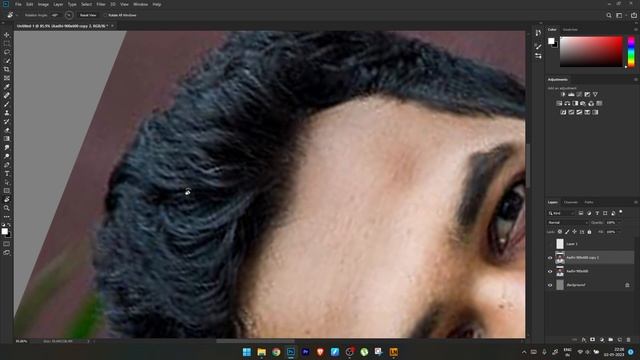Viewport: 640px width, 360px height.
Task: Select the Brush tool
Action: 7,104
